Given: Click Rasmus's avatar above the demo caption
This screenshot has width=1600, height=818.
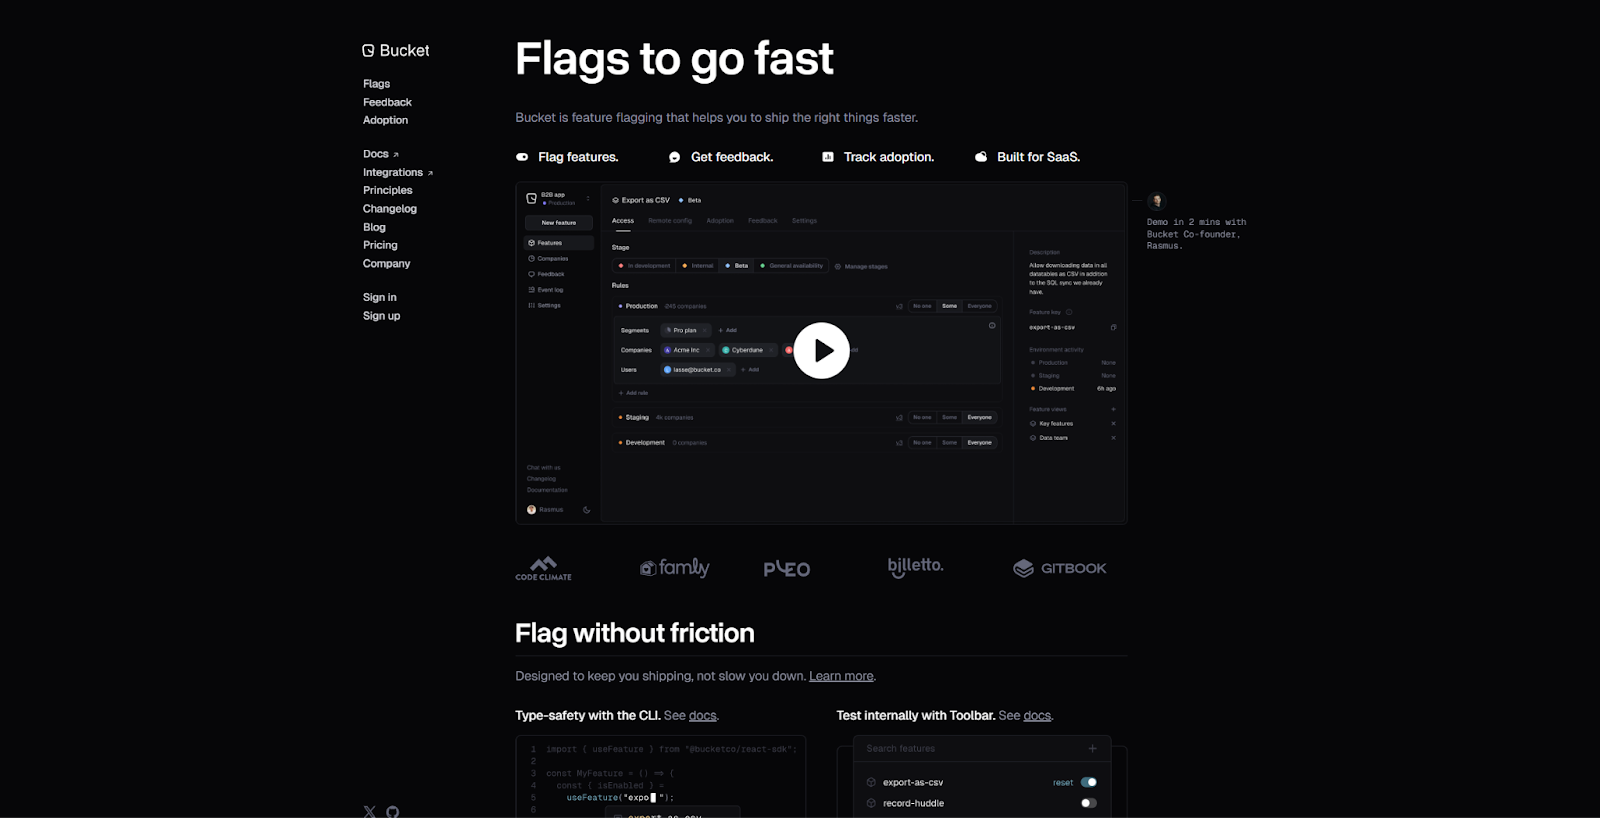Looking at the screenshot, I should click(1157, 201).
